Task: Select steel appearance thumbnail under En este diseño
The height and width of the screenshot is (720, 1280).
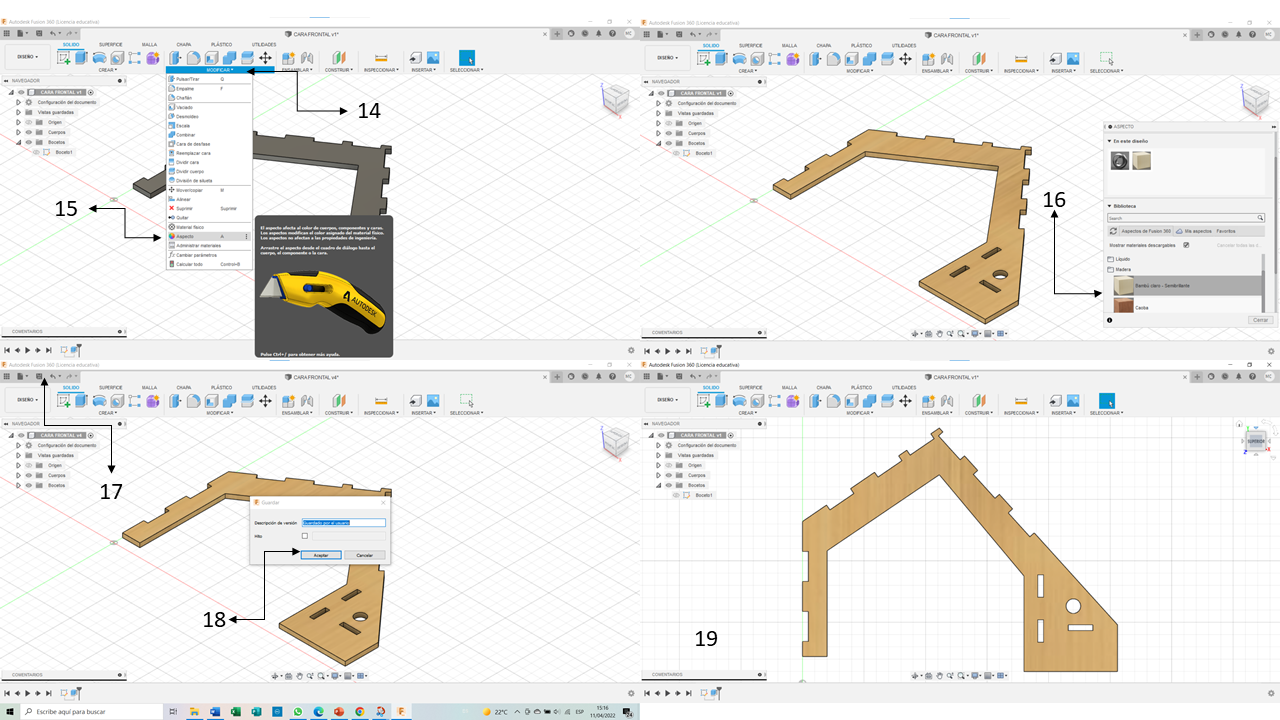Action: (1120, 160)
